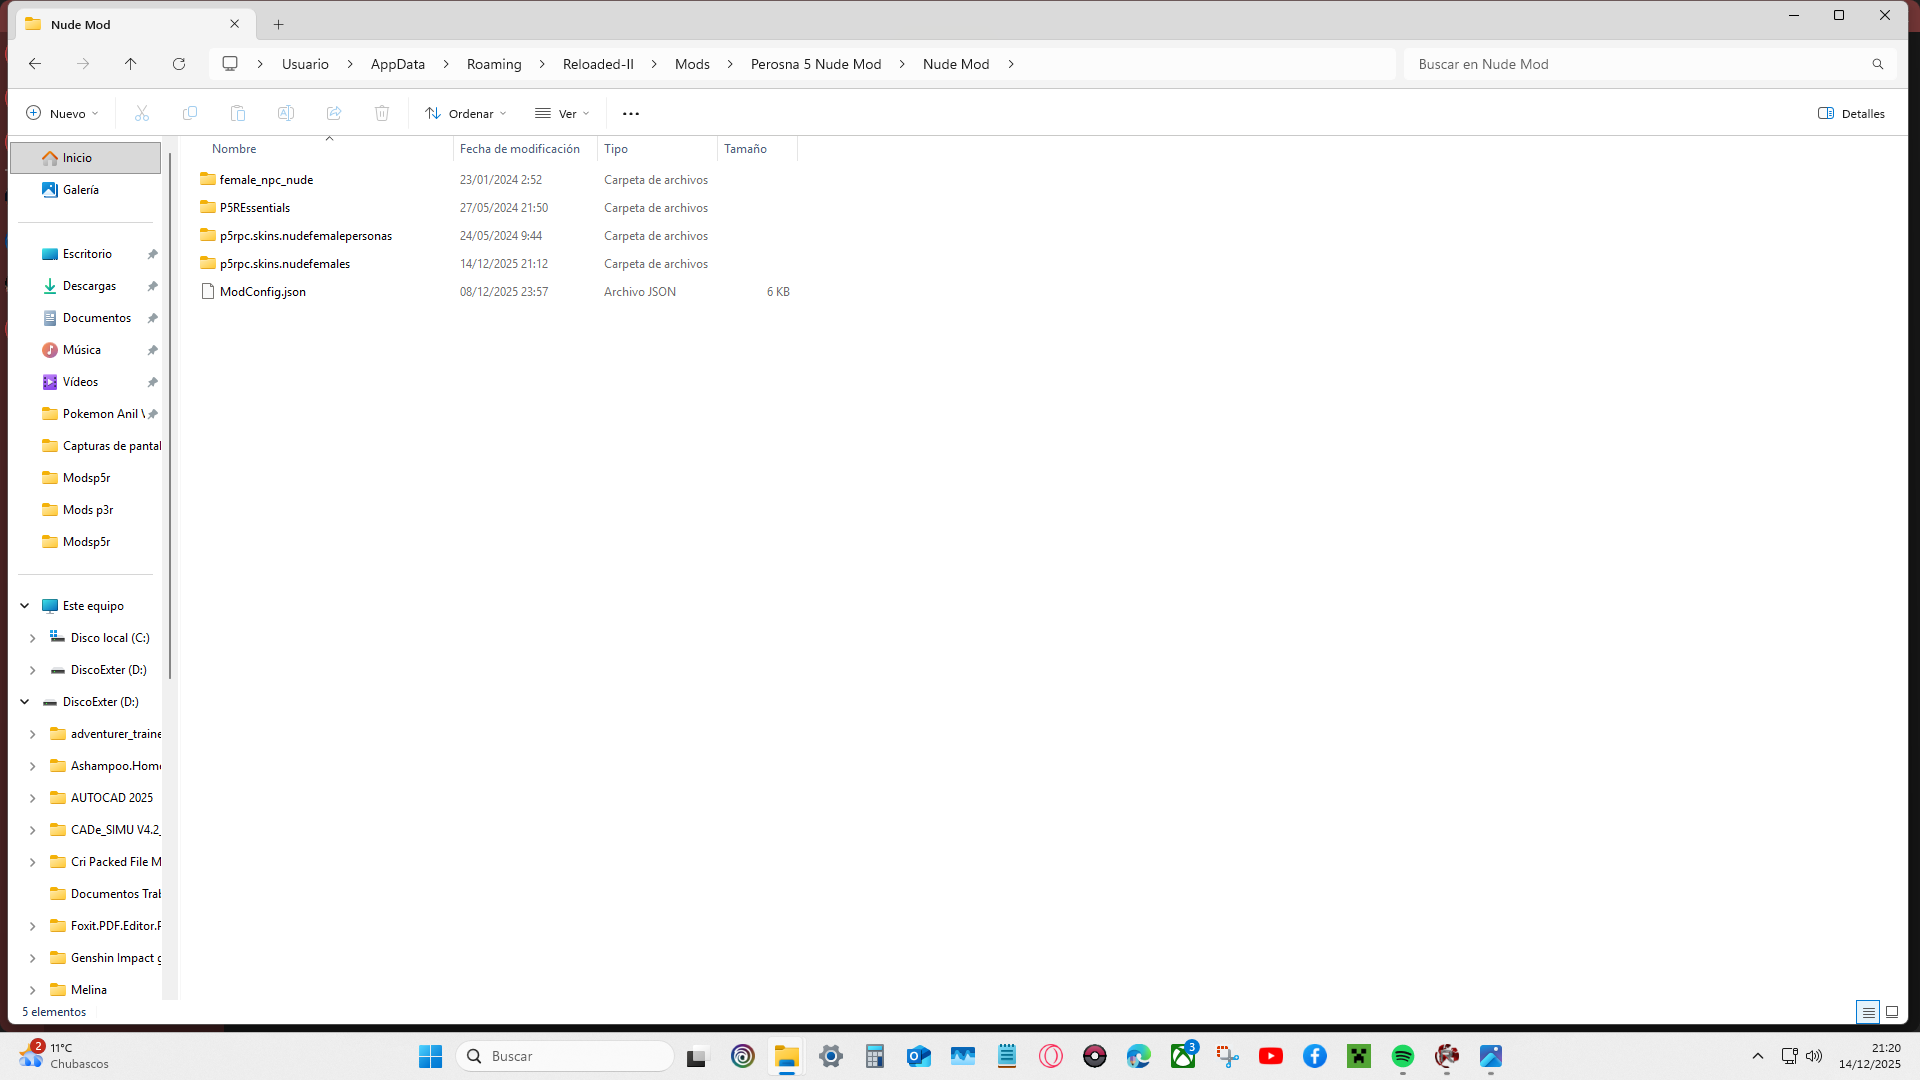
Task: Toggle the Detalles pane
Action: [1851, 113]
